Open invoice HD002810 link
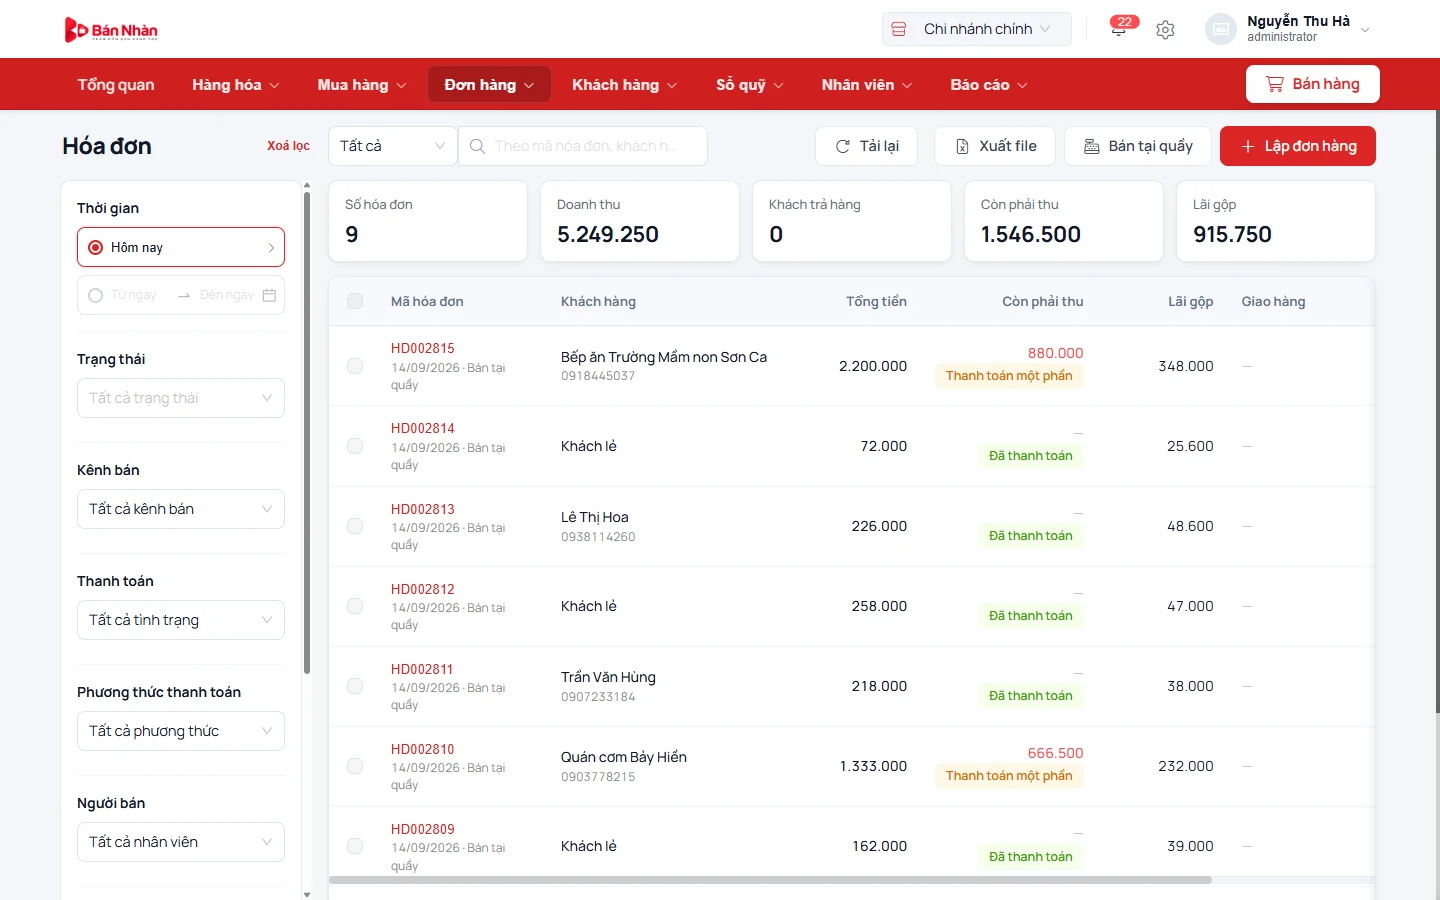This screenshot has width=1440, height=900. click(x=422, y=749)
